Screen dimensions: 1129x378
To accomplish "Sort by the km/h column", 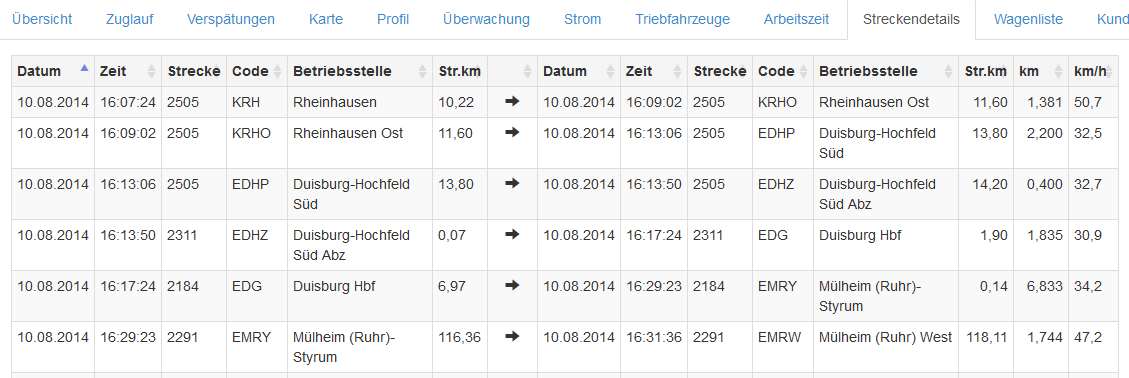I will tap(1088, 71).
